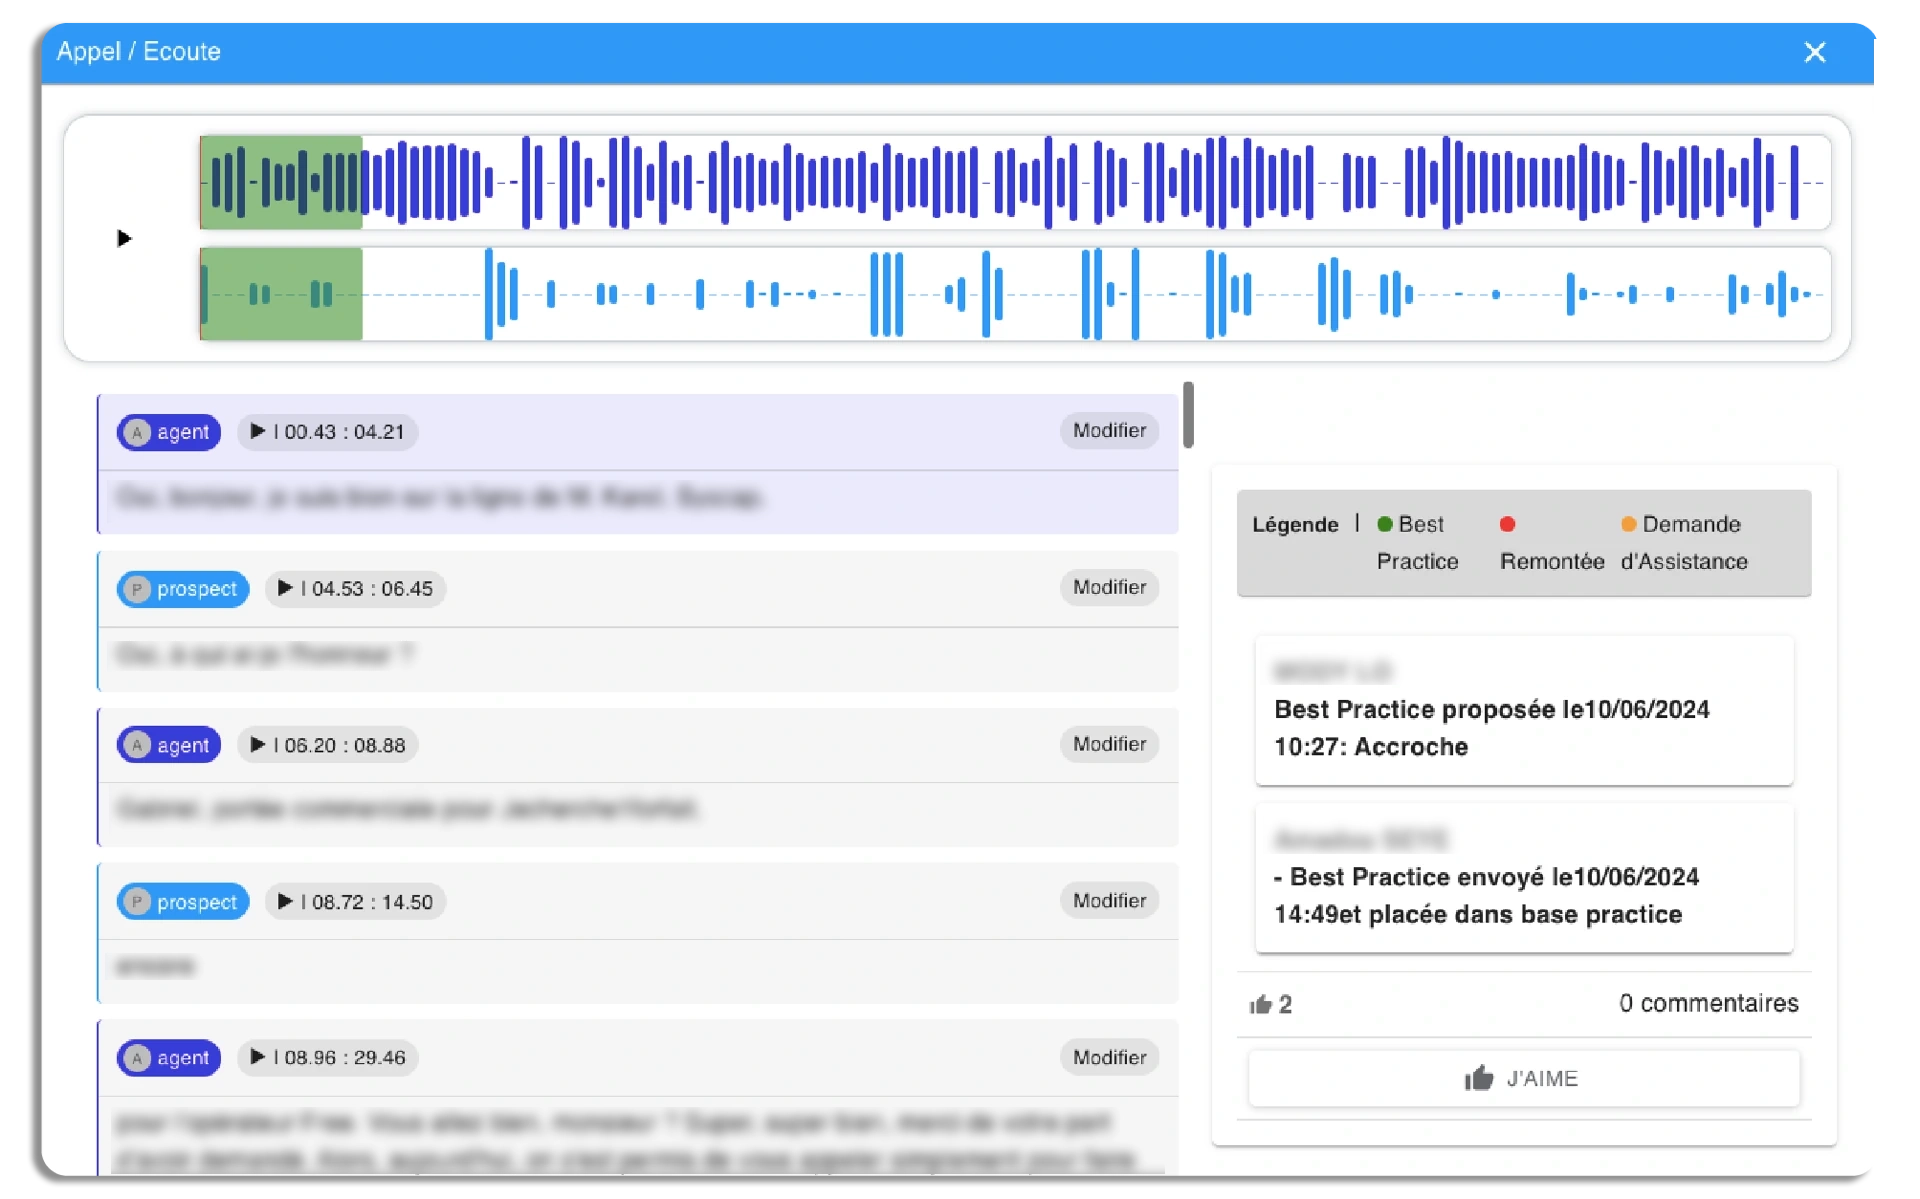
Task: Edit the agent segment at 06.20 via Modifier
Action: tap(1109, 744)
